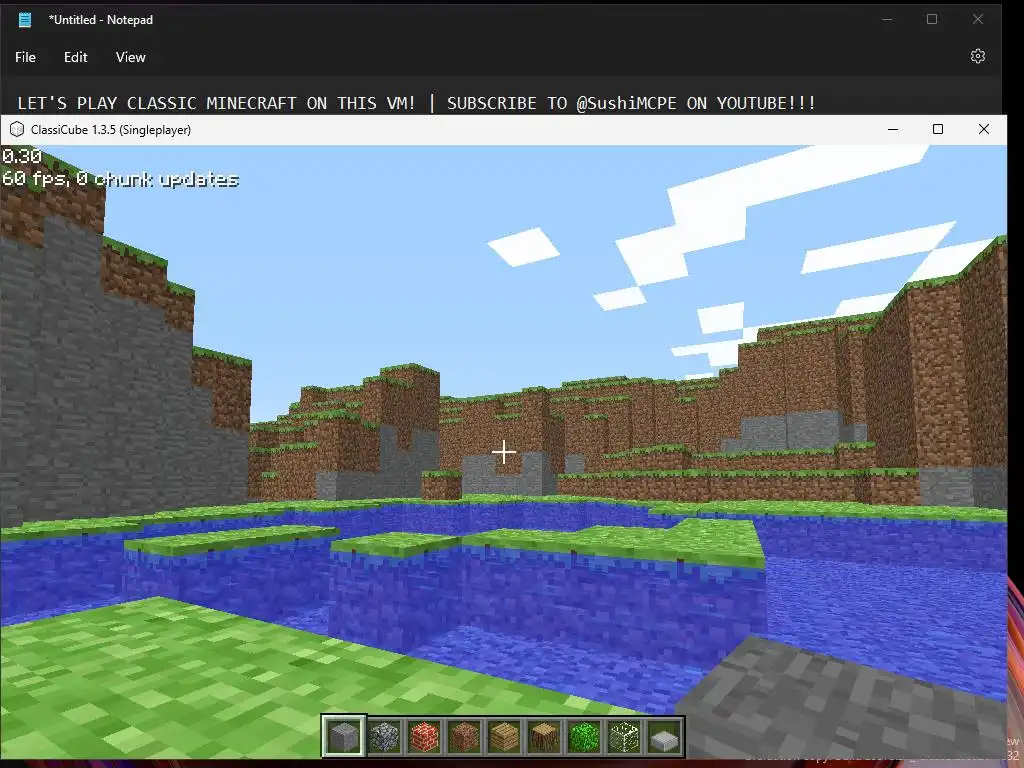The image size is (1024, 768).
Task: Minimize the Notepad window
Action: 887,20
